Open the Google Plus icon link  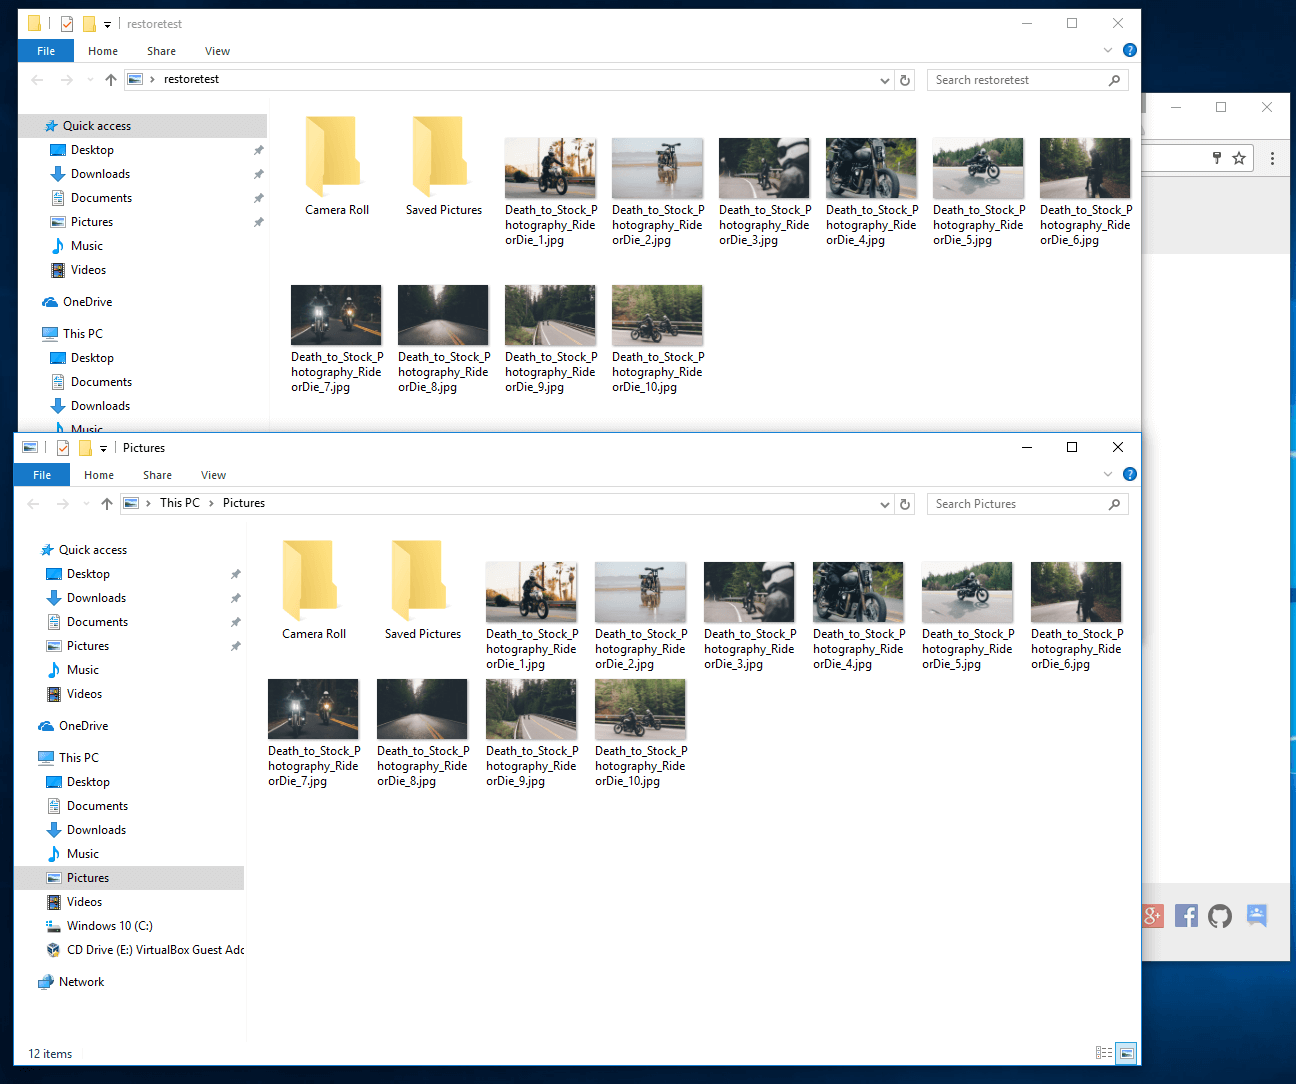pos(1152,916)
